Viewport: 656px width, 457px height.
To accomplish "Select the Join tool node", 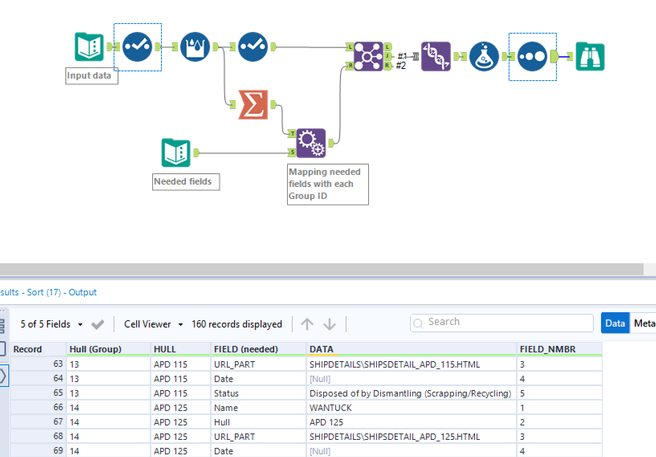I will [x=368, y=56].
